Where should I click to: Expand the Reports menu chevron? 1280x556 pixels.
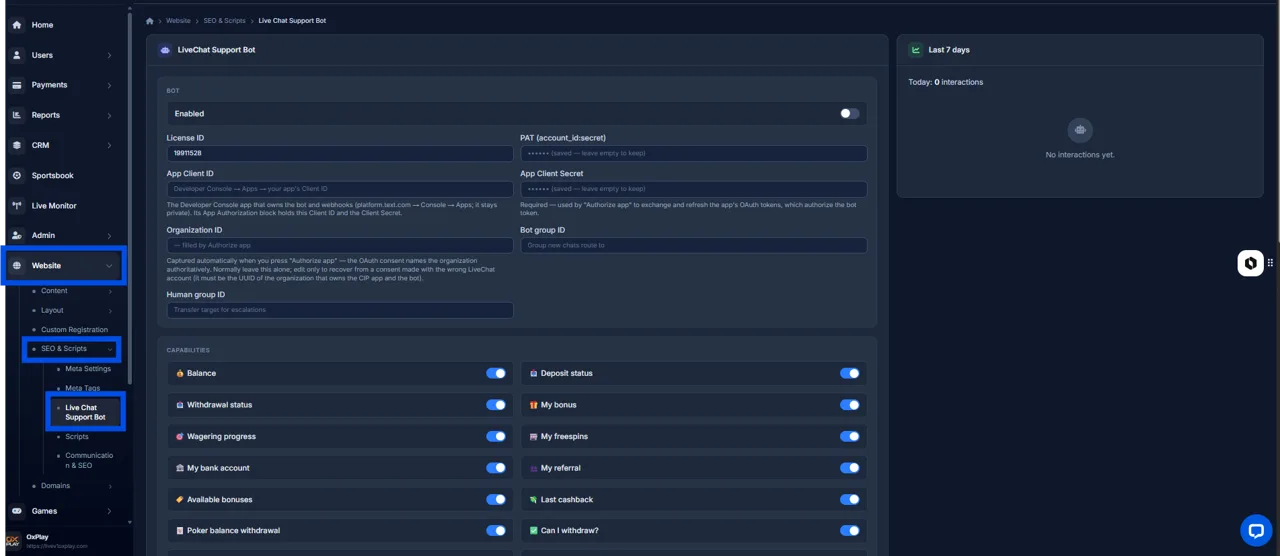[x=110, y=115]
